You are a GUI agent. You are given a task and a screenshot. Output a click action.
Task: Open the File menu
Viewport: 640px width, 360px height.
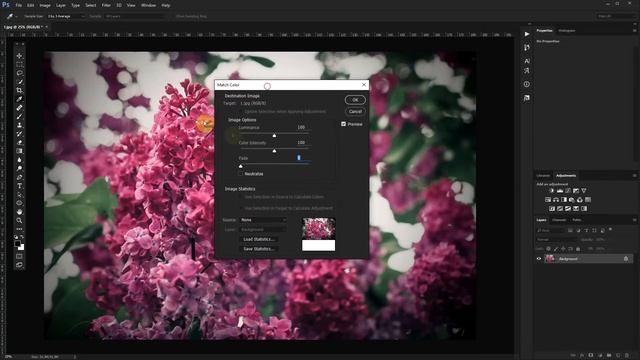[19, 5]
